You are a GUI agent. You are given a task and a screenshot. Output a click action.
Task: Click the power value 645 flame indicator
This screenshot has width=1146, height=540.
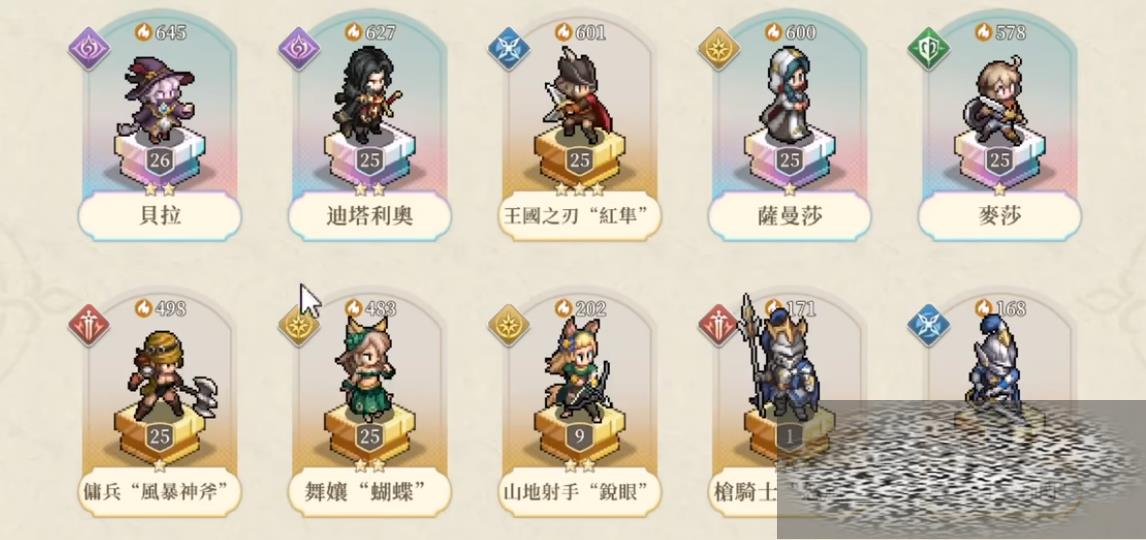161,32
